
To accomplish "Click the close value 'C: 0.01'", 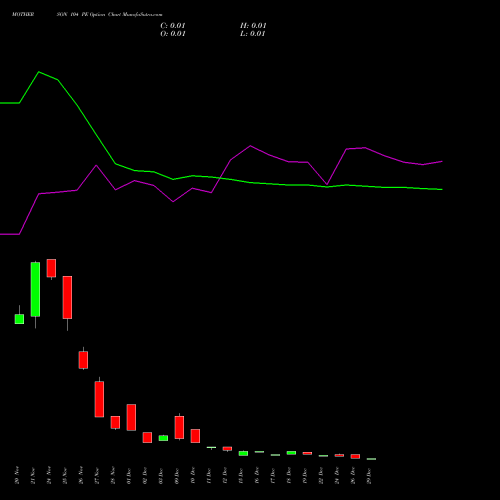I will pos(173,26).
